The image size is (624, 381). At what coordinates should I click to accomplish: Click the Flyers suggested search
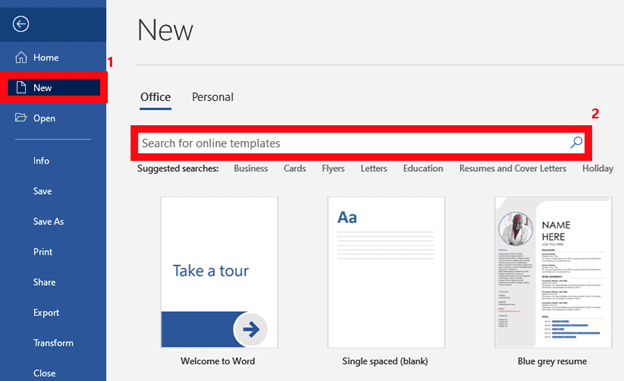(333, 168)
